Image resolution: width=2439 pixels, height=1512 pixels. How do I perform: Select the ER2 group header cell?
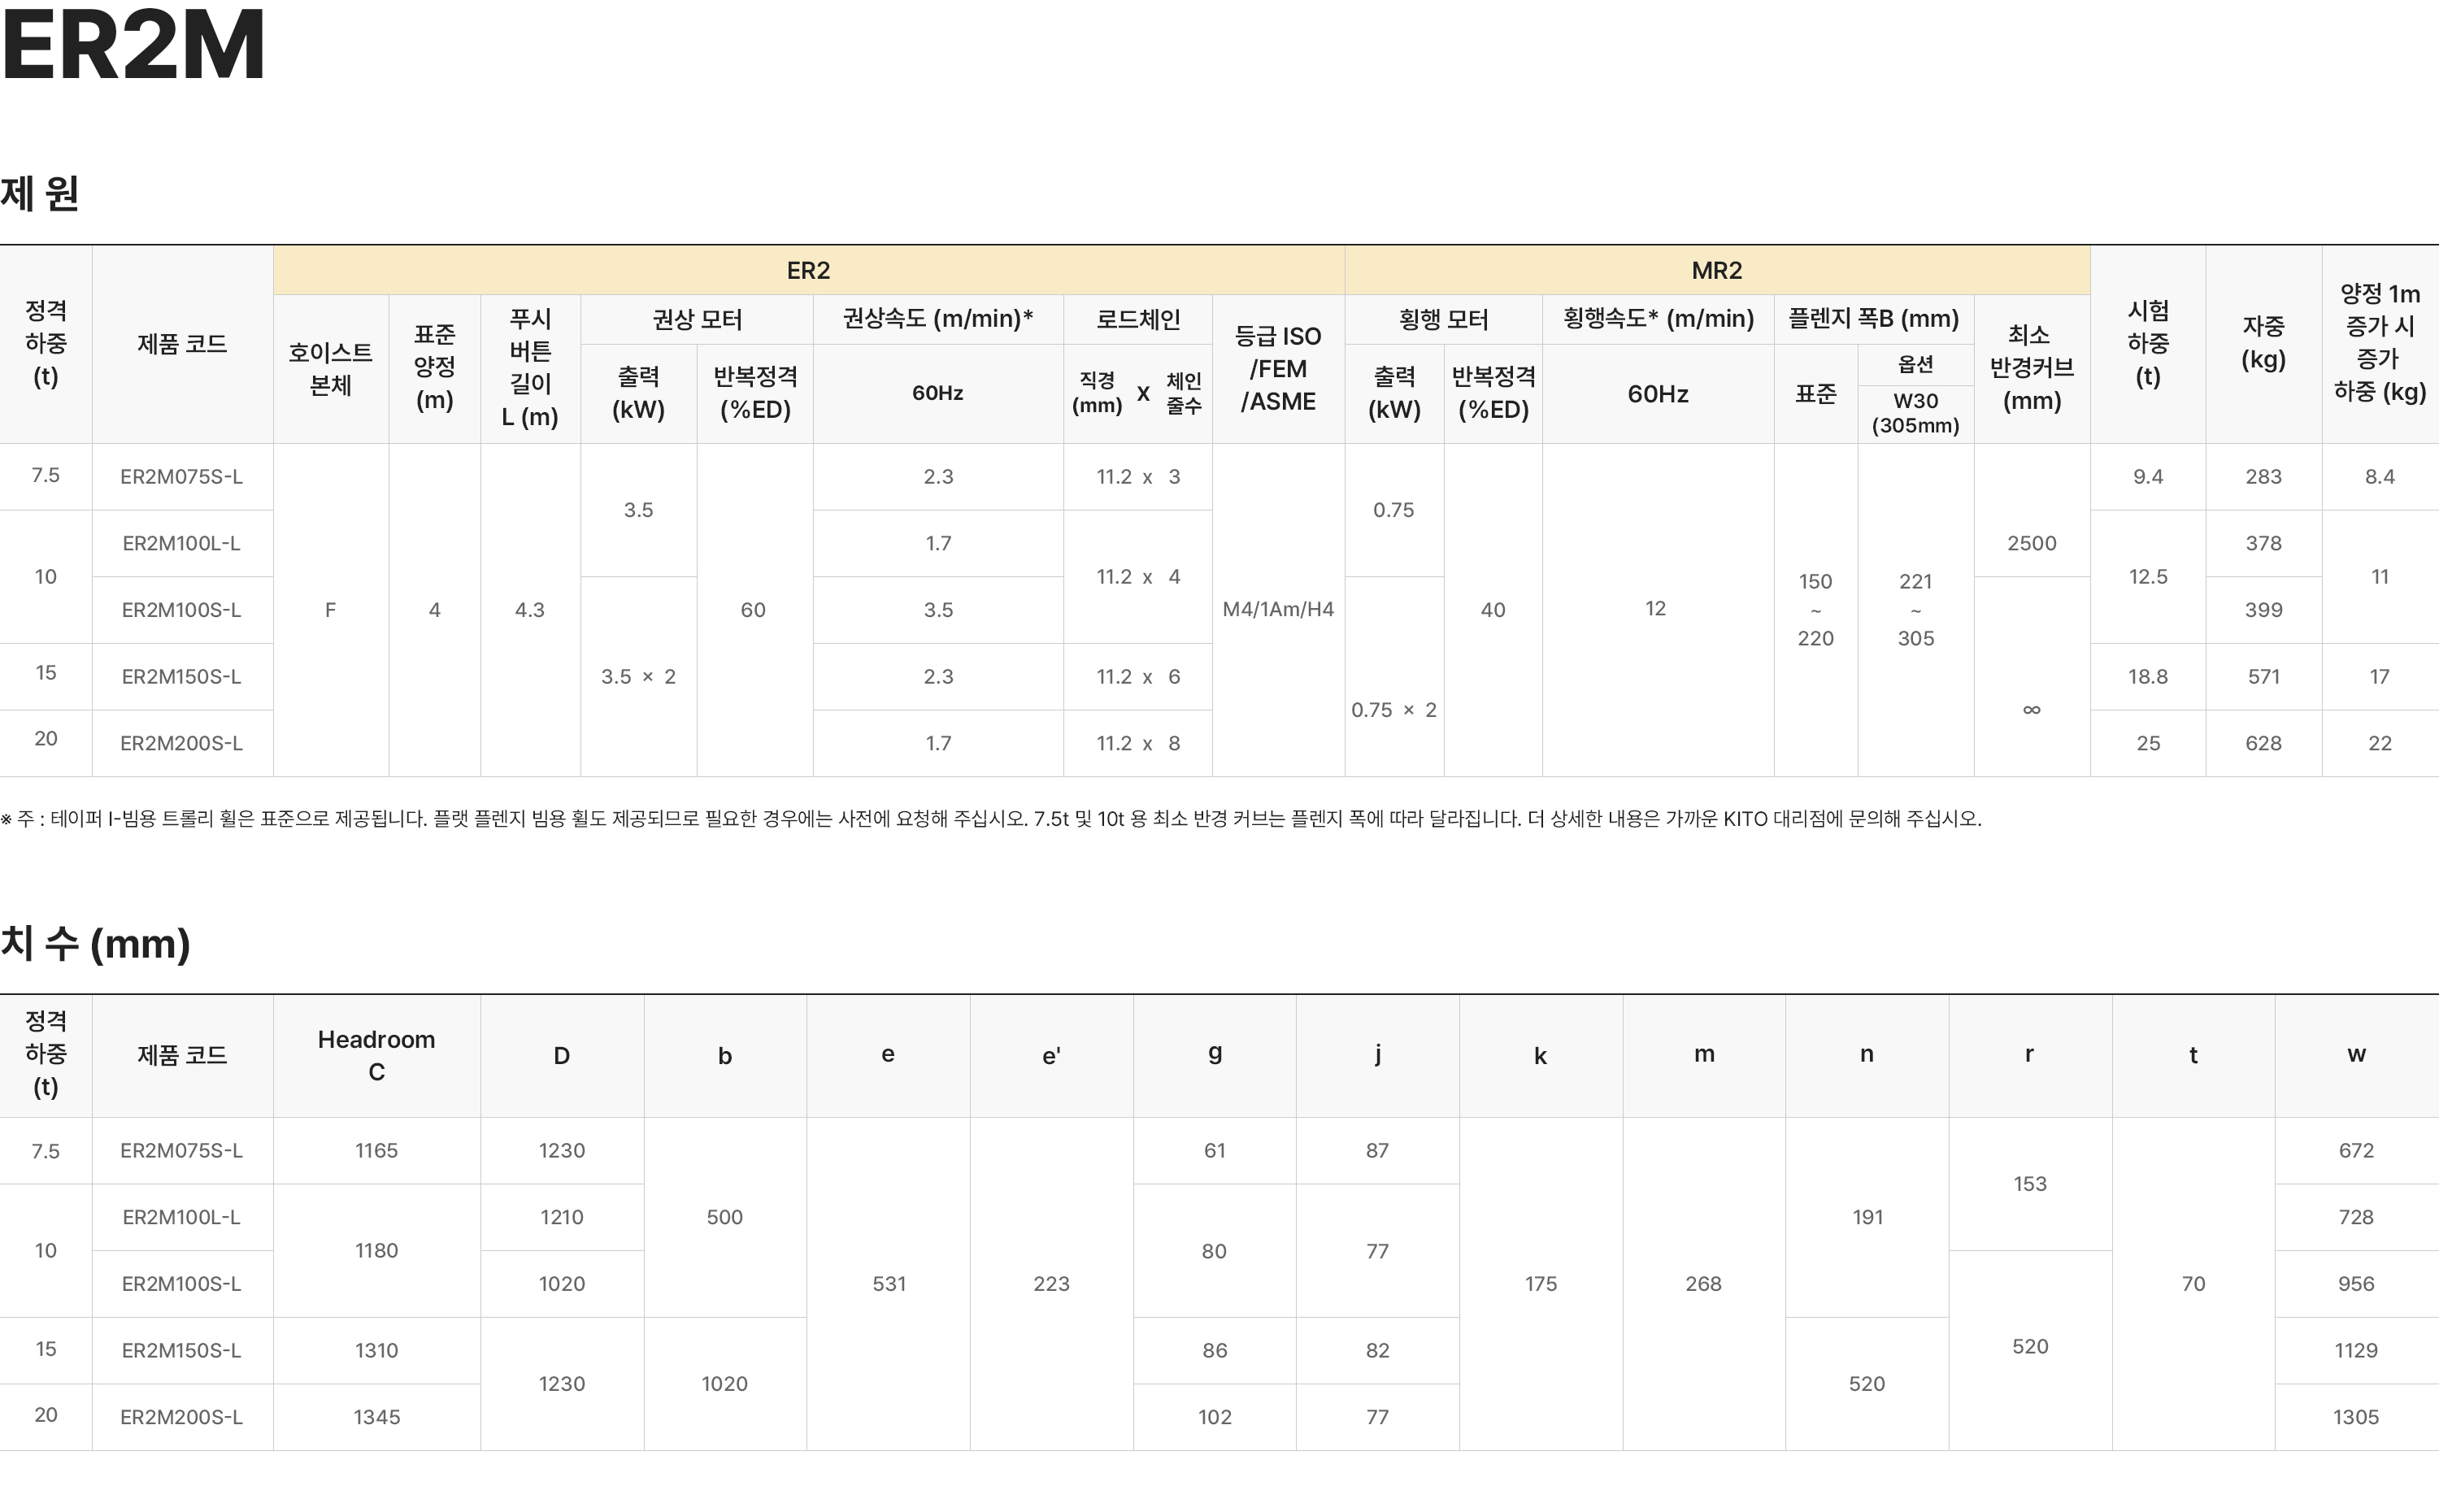click(808, 271)
